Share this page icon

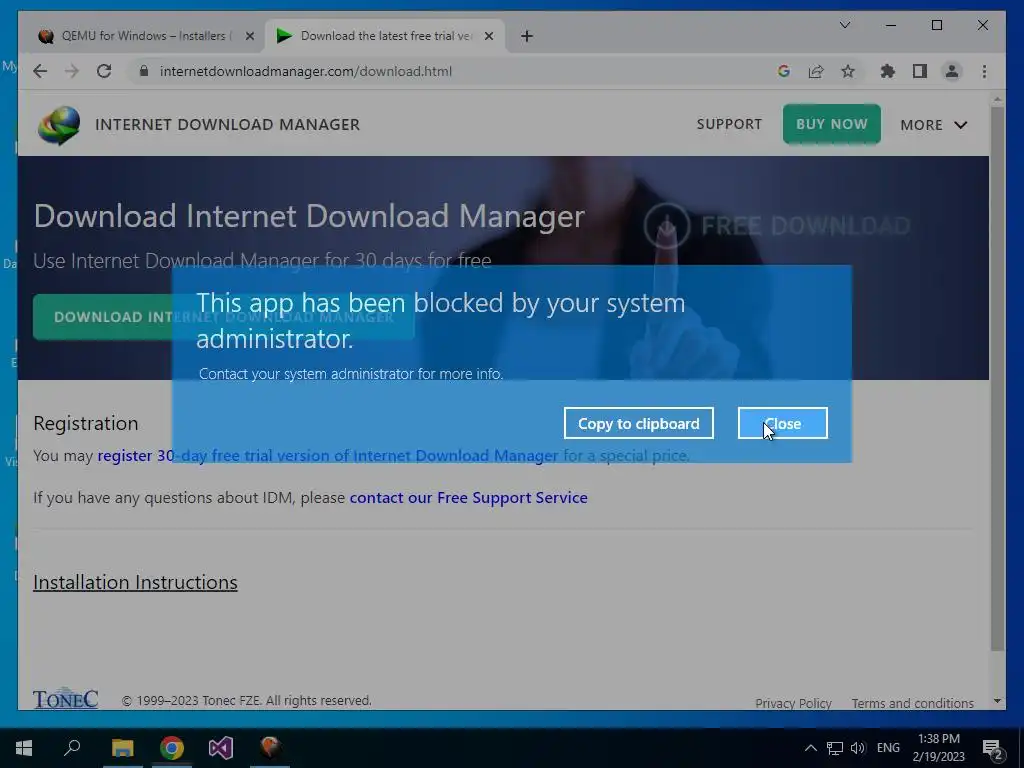[816, 71]
